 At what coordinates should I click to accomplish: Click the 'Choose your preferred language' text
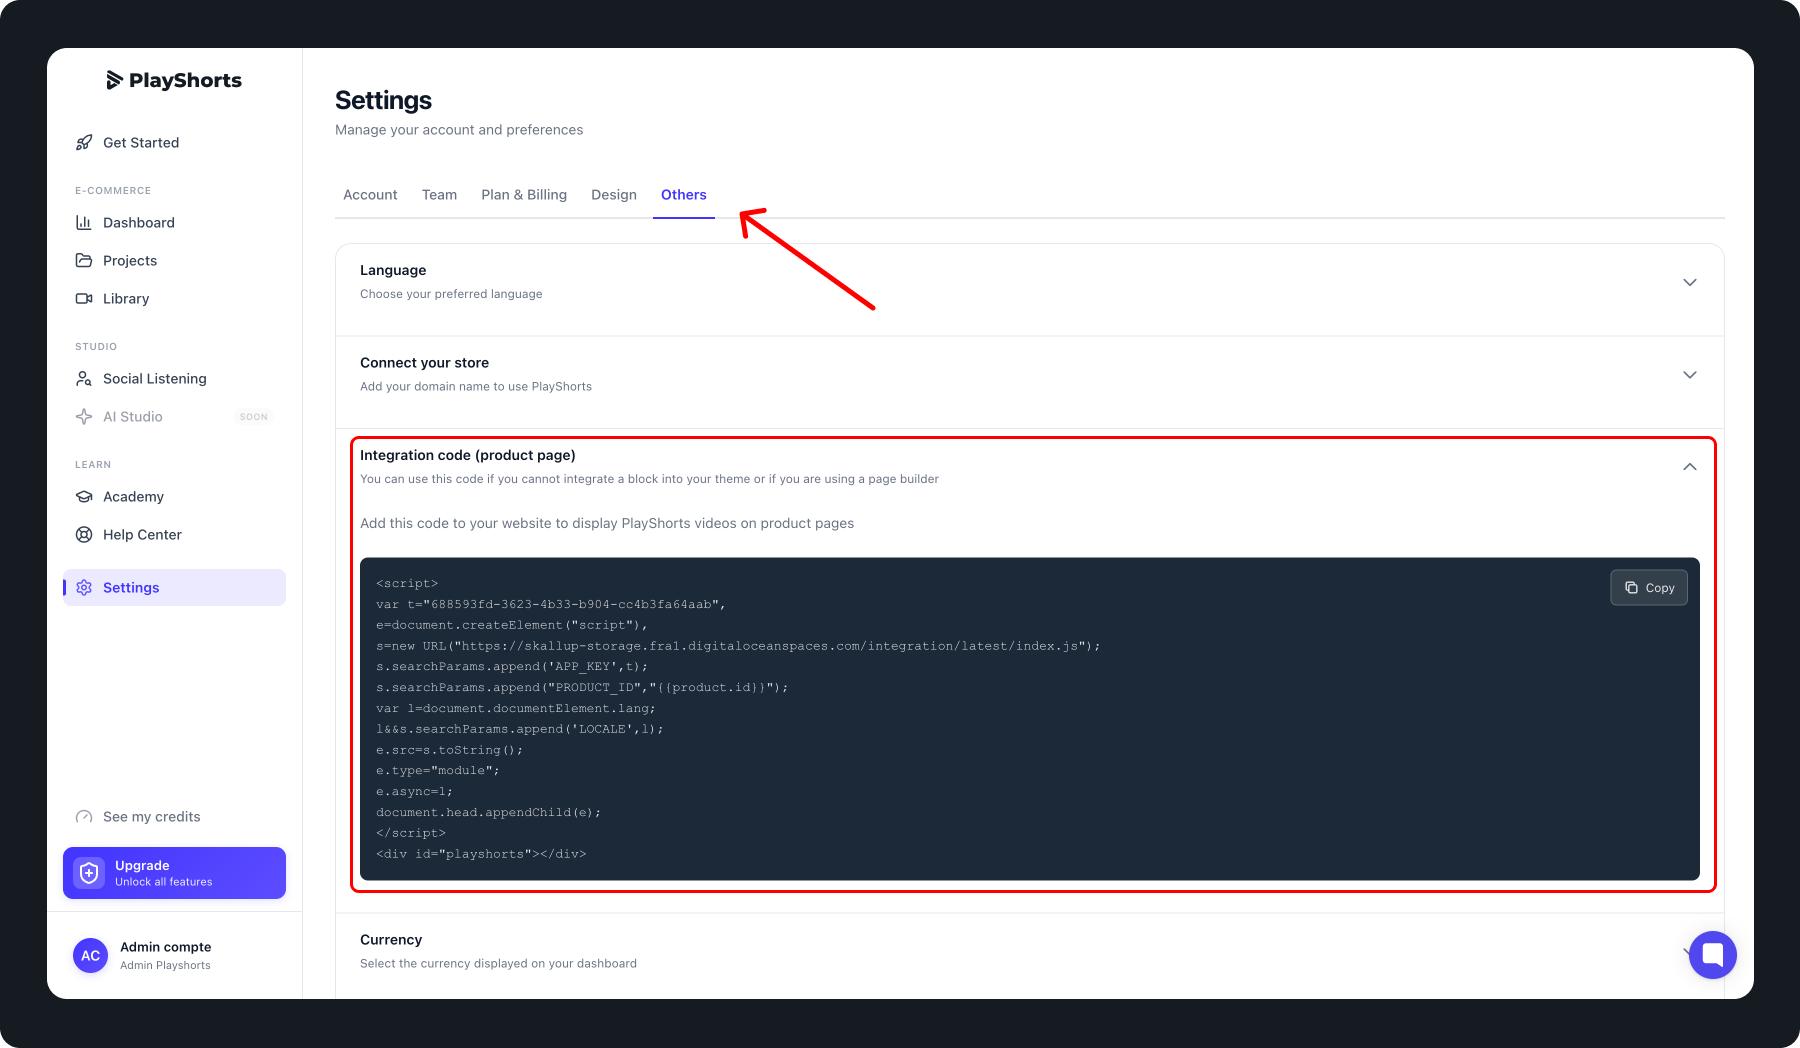click(x=451, y=294)
